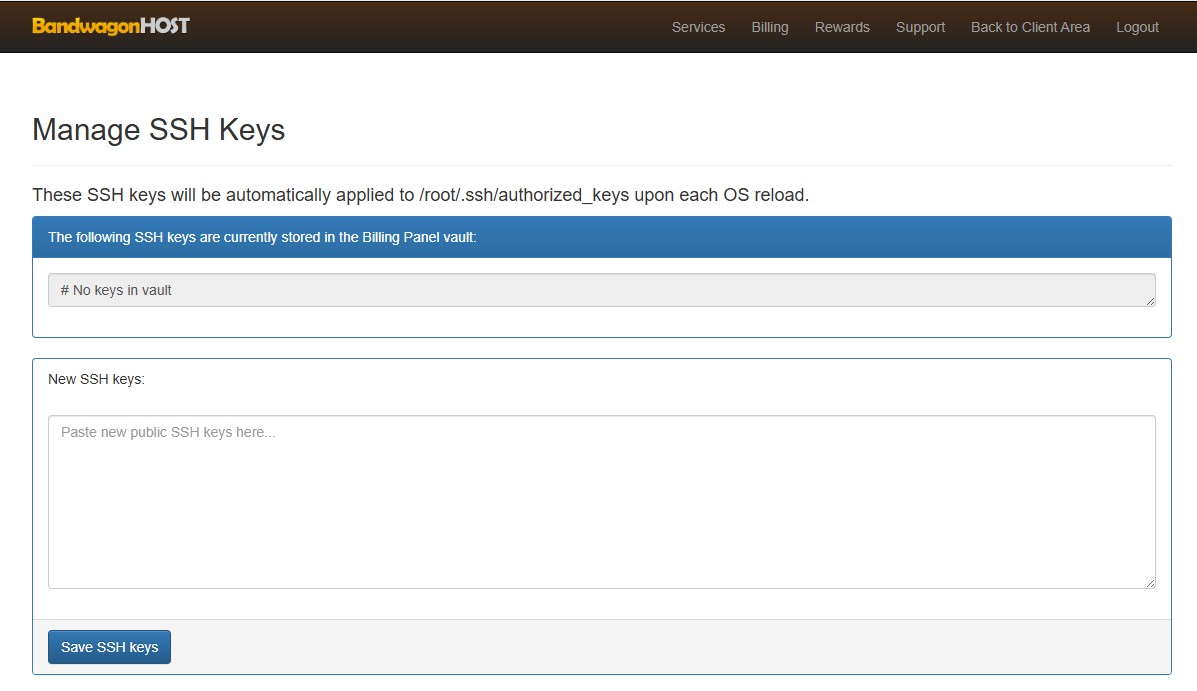The width and height of the screenshot is (1197, 691).
Task: Click blank area below the vault keys field
Action: click(x=600, y=322)
